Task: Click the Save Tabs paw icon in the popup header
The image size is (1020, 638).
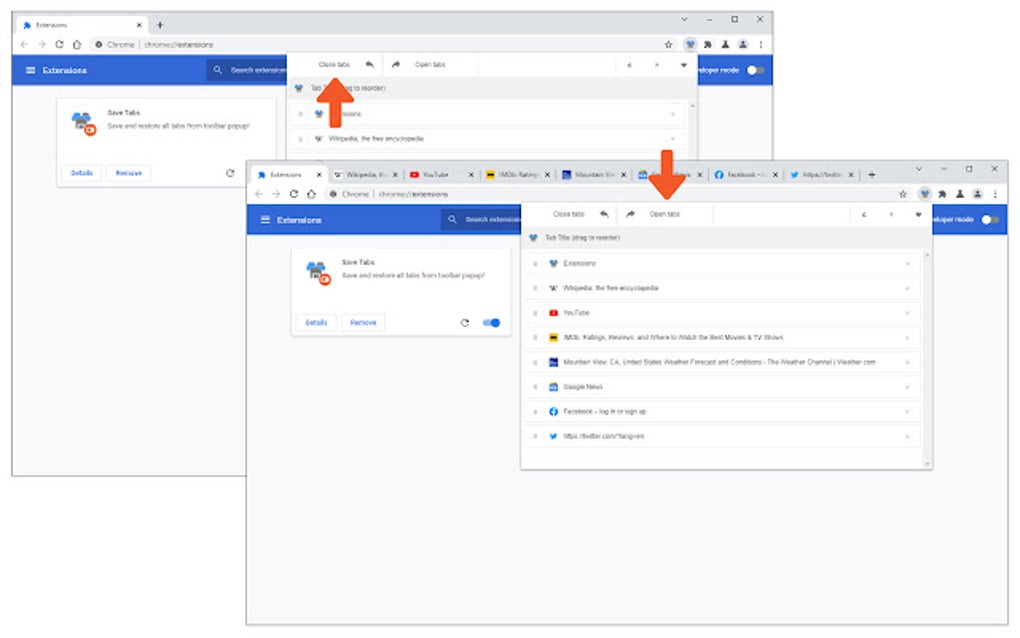Action: pyautogui.click(x=533, y=237)
